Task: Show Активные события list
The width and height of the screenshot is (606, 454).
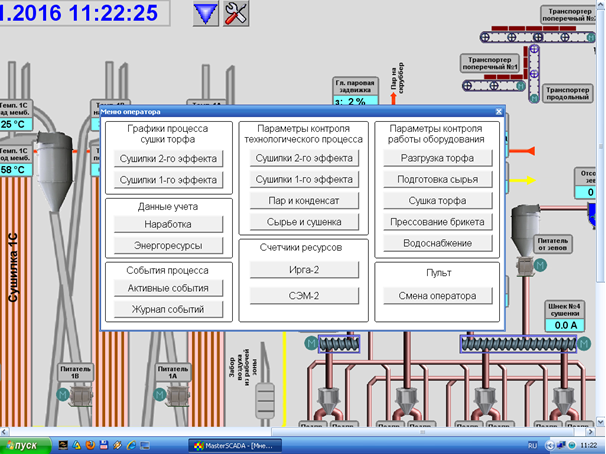Action: (168, 288)
